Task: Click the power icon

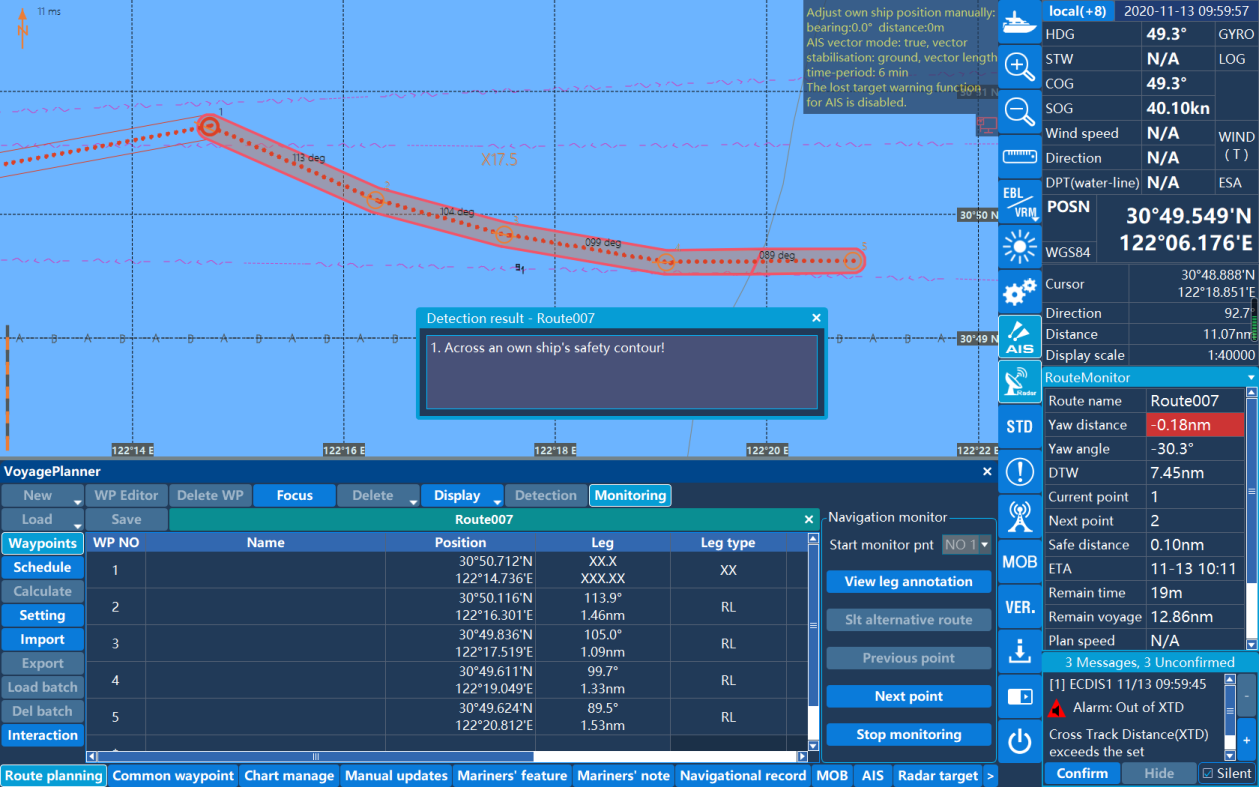Action: coord(1019,742)
